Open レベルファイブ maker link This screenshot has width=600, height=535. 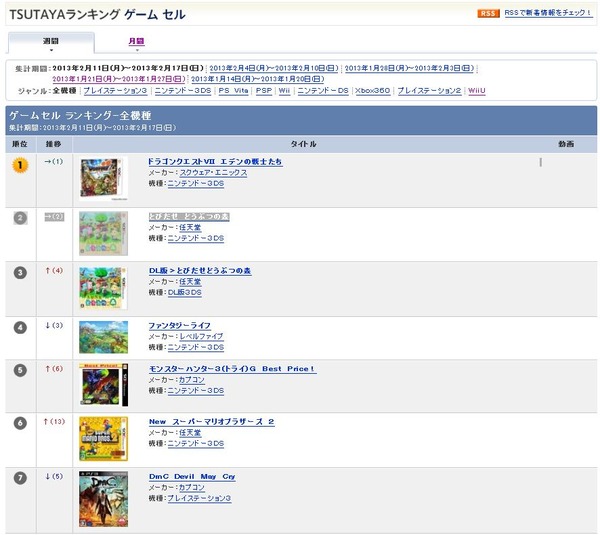pyautogui.click(x=201, y=336)
